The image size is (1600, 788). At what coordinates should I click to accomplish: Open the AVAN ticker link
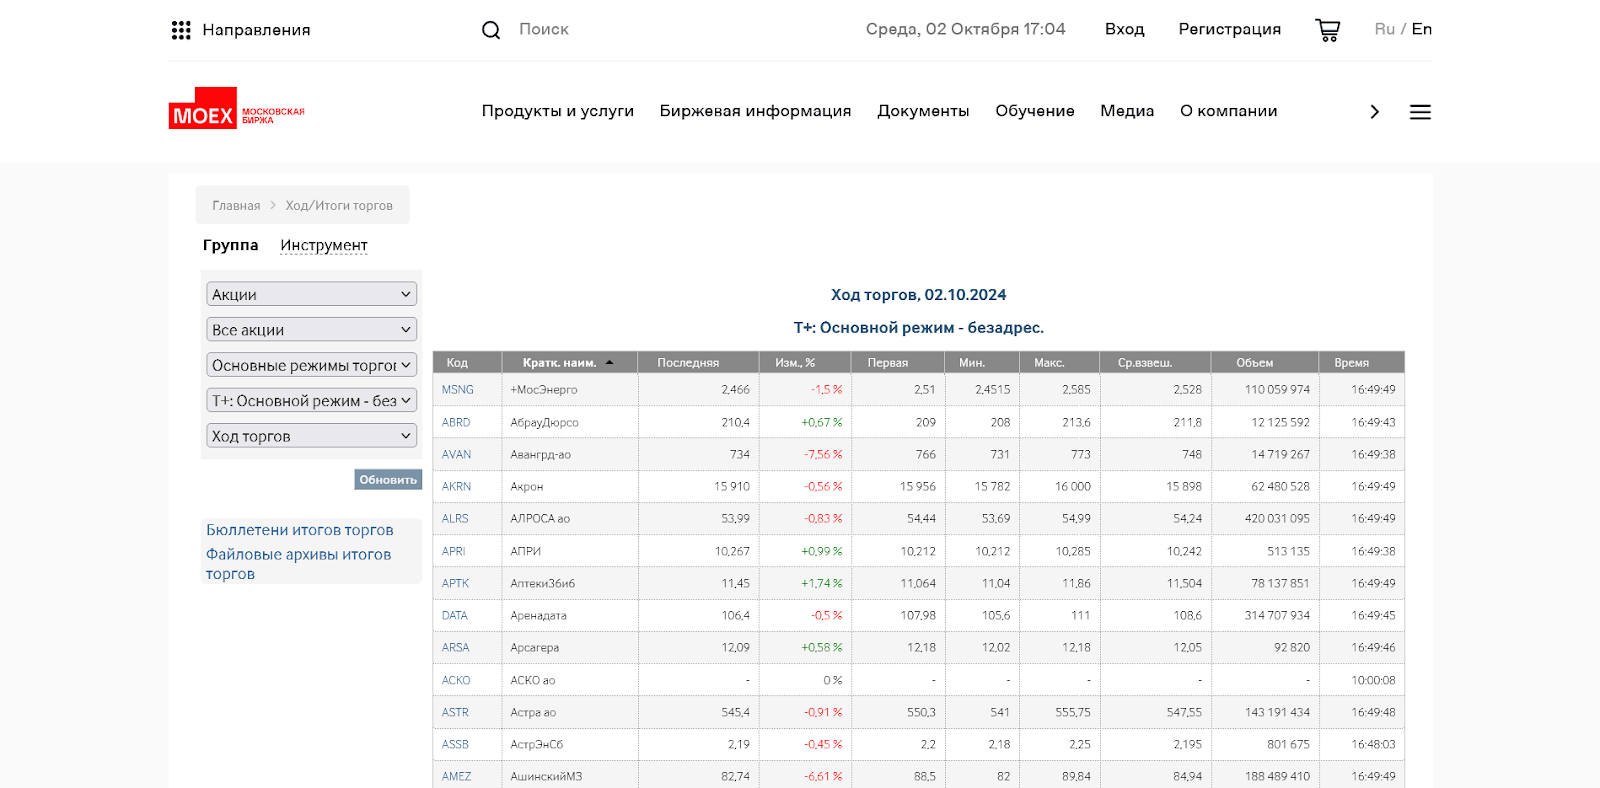tap(456, 454)
